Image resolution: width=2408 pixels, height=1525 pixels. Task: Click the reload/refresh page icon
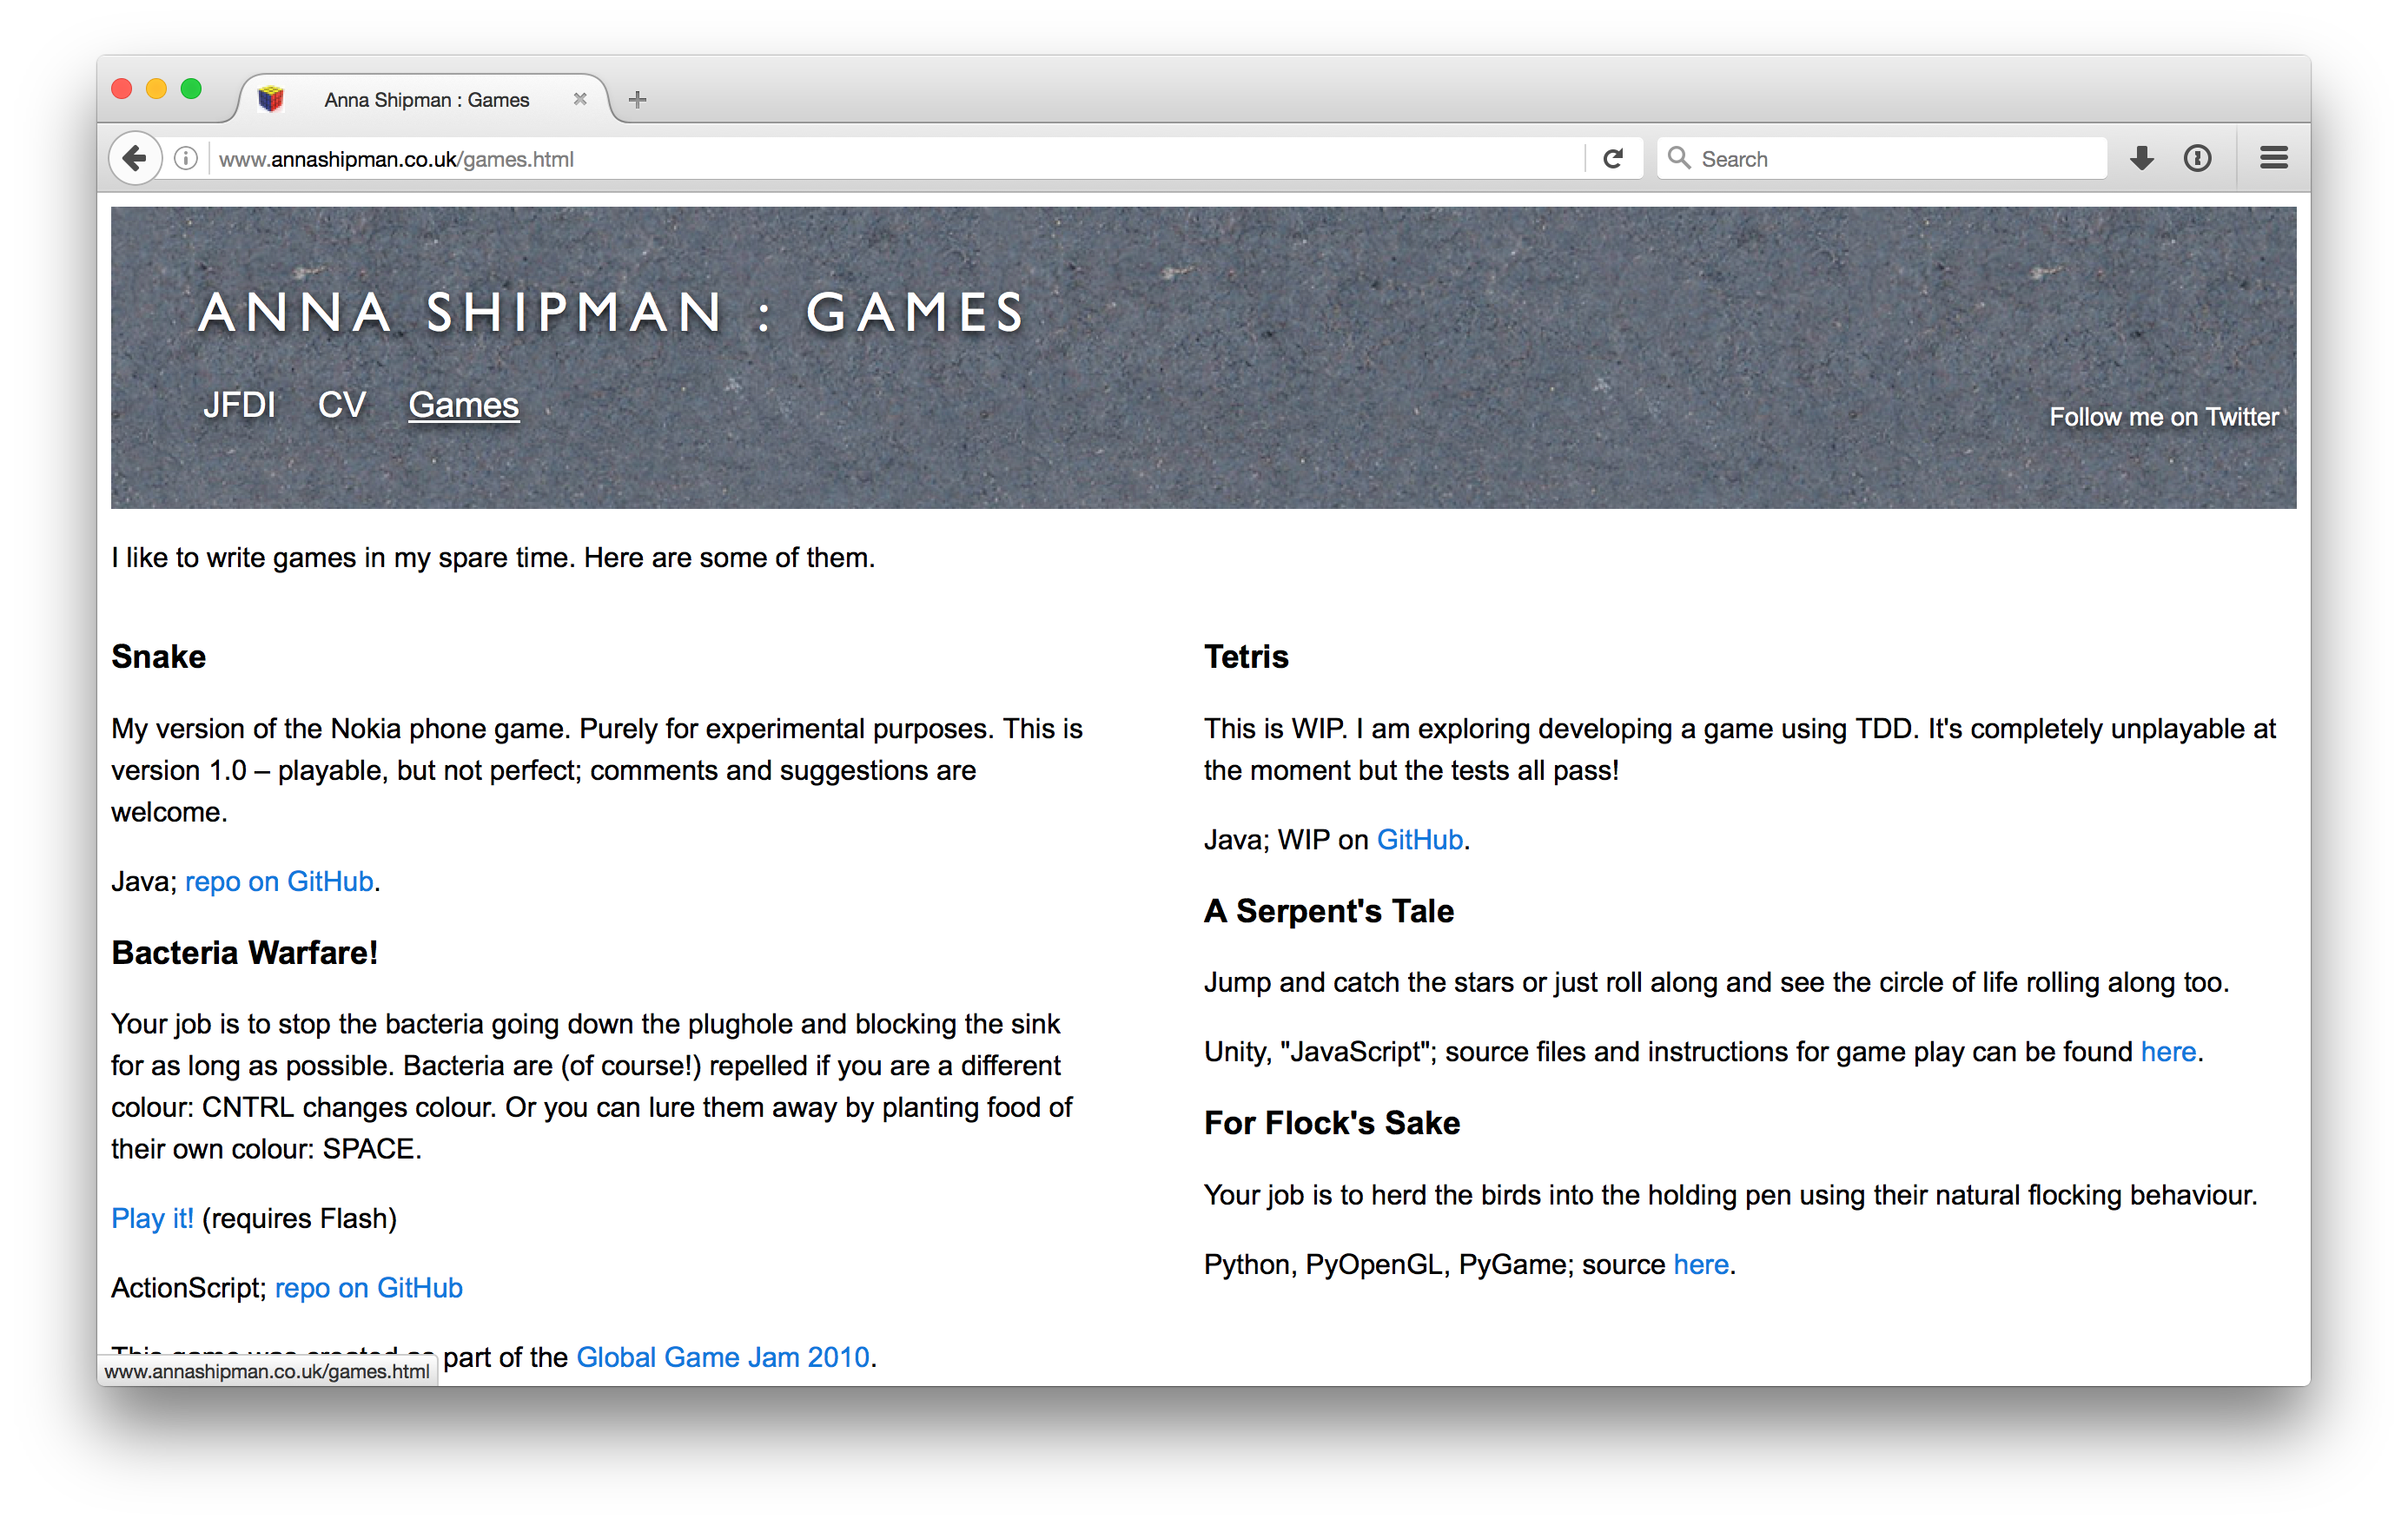[x=1613, y=158]
